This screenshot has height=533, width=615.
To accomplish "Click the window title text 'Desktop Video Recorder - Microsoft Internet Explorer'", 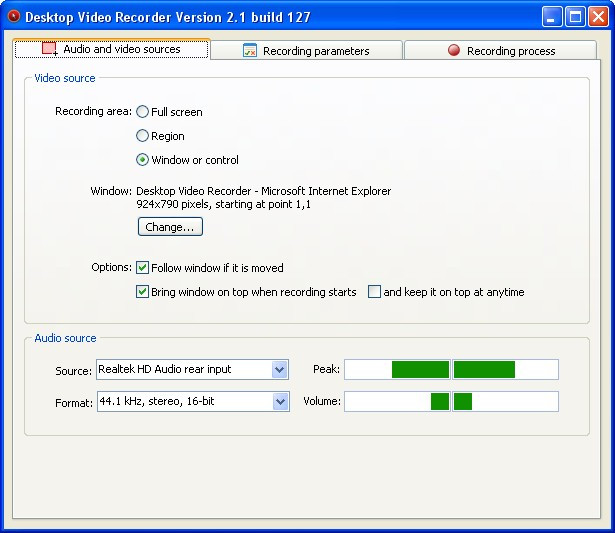I will tap(264, 191).
